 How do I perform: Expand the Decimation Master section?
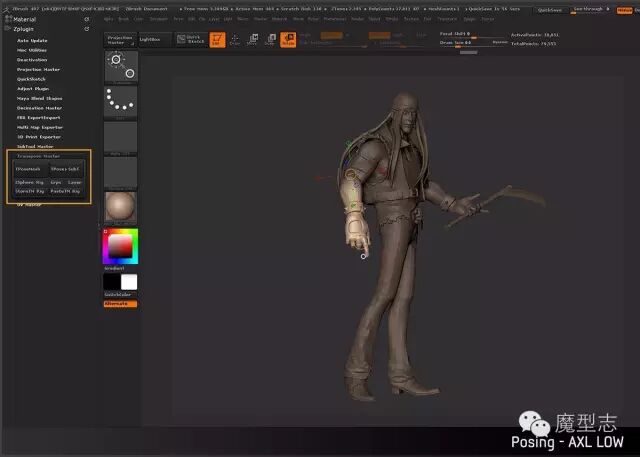[39, 108]
